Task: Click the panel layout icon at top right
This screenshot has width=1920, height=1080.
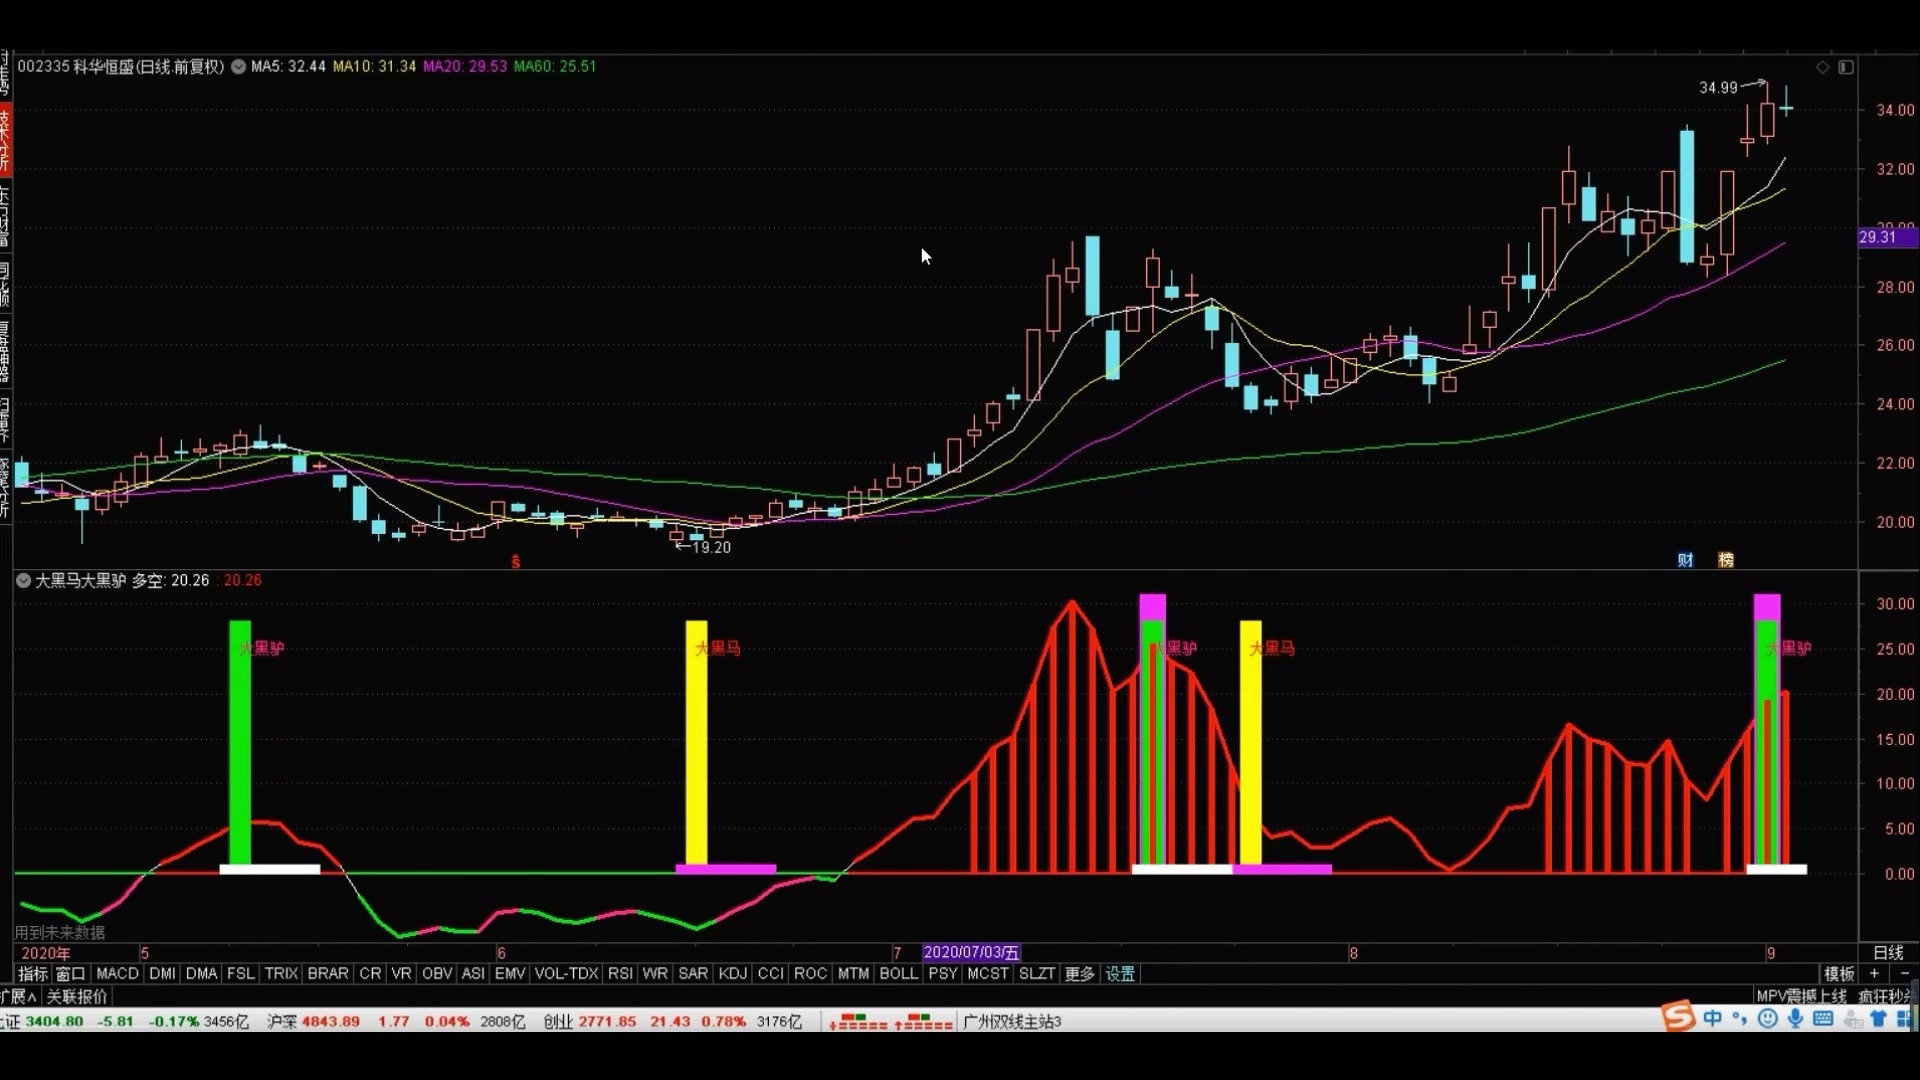Action: [1846, 67]
